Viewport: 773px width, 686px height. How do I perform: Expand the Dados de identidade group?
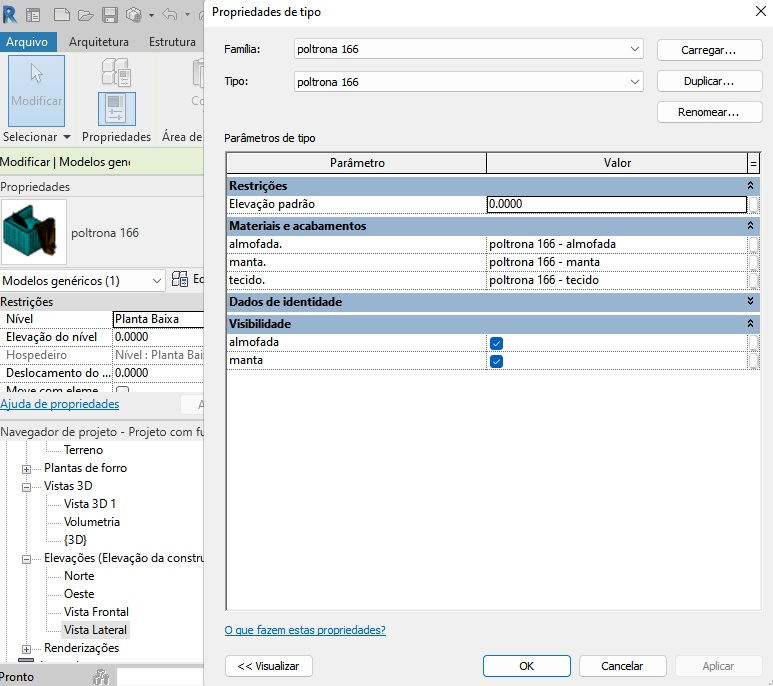(750, 301)
